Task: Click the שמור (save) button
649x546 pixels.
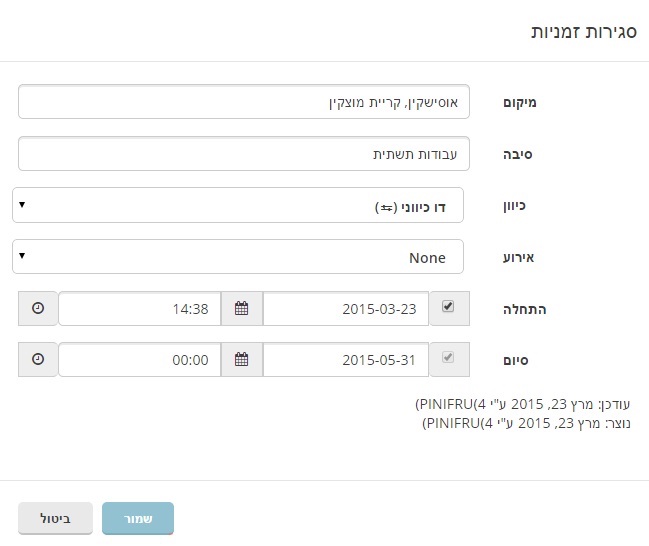Action: 138,519
